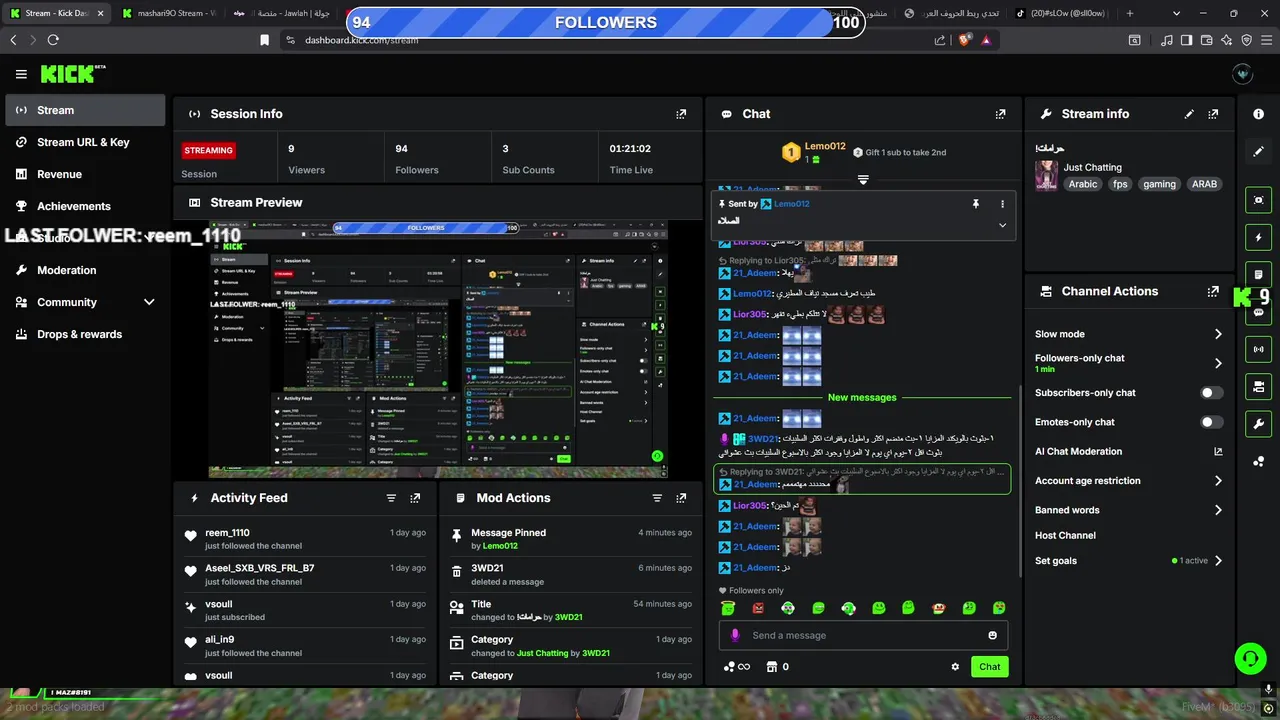Unpin the pinned chat message

tap(976, 204)
